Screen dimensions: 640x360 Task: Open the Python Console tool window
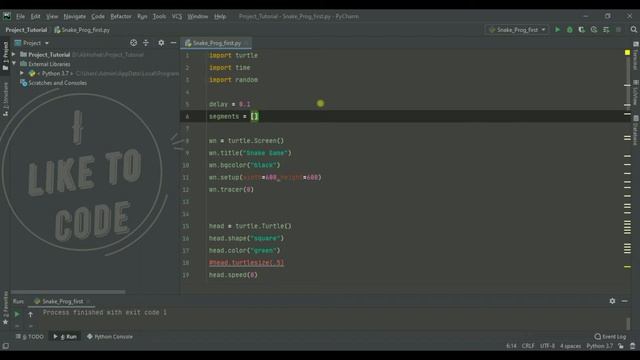coord(109,337)
